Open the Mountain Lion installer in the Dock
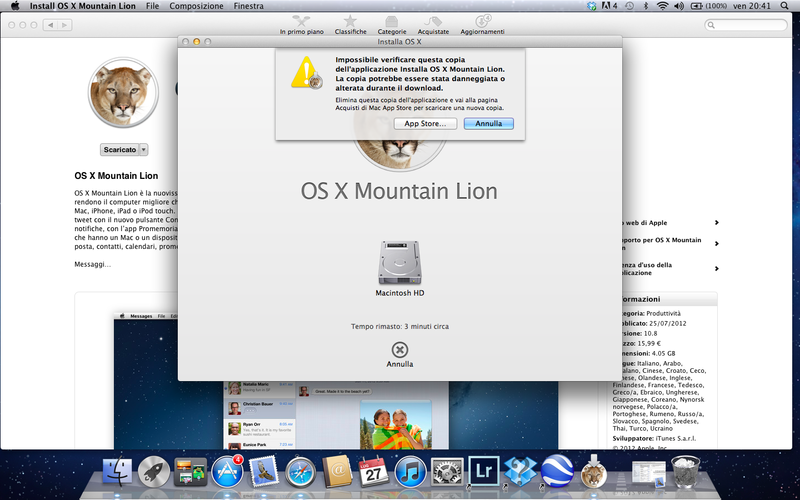This screenshot has width=800, height=500. pyautogui.click(x=594, y=471)
